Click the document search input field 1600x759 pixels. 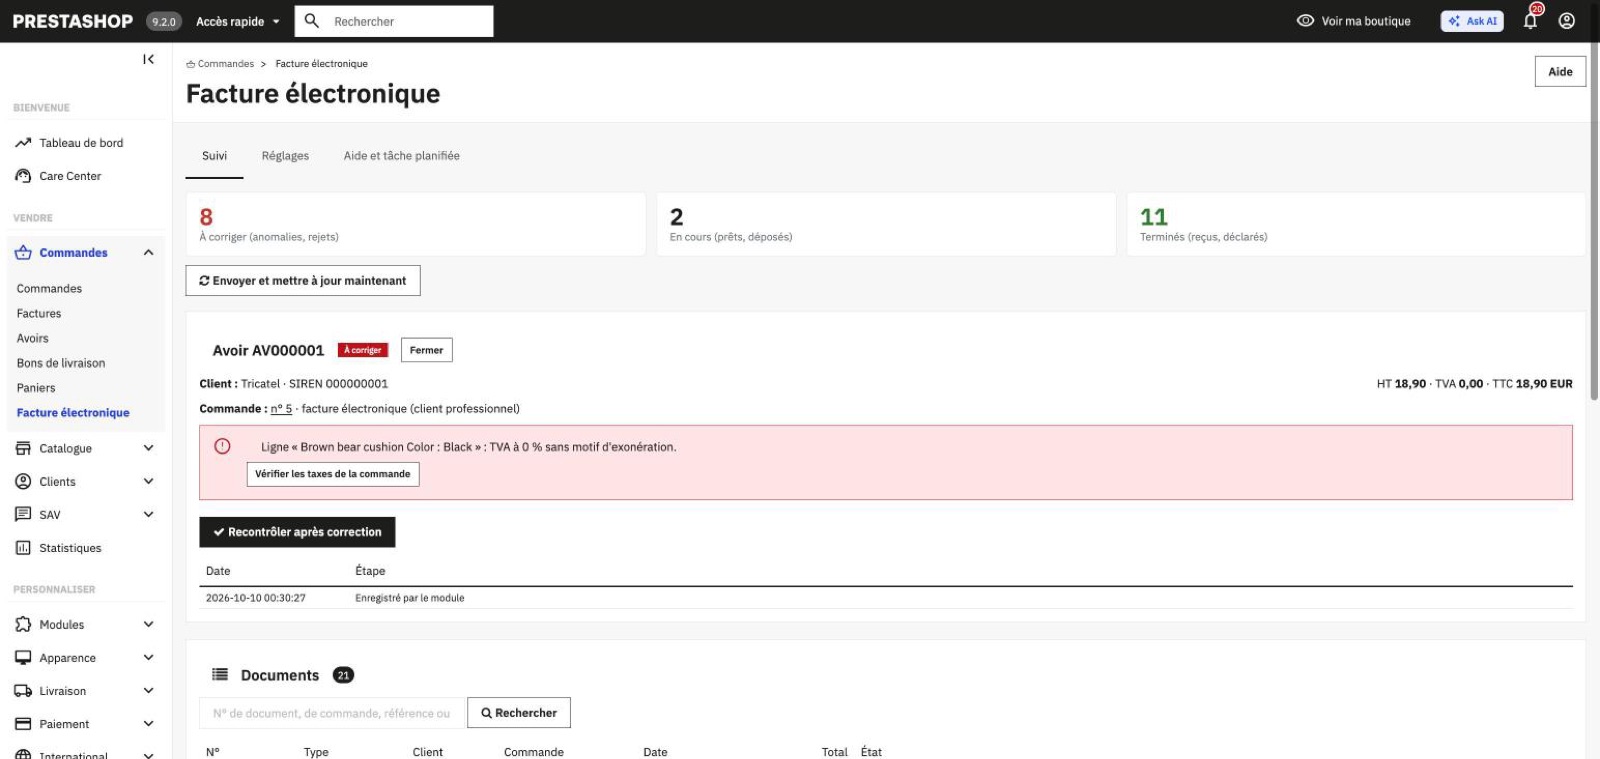(332, 713)
